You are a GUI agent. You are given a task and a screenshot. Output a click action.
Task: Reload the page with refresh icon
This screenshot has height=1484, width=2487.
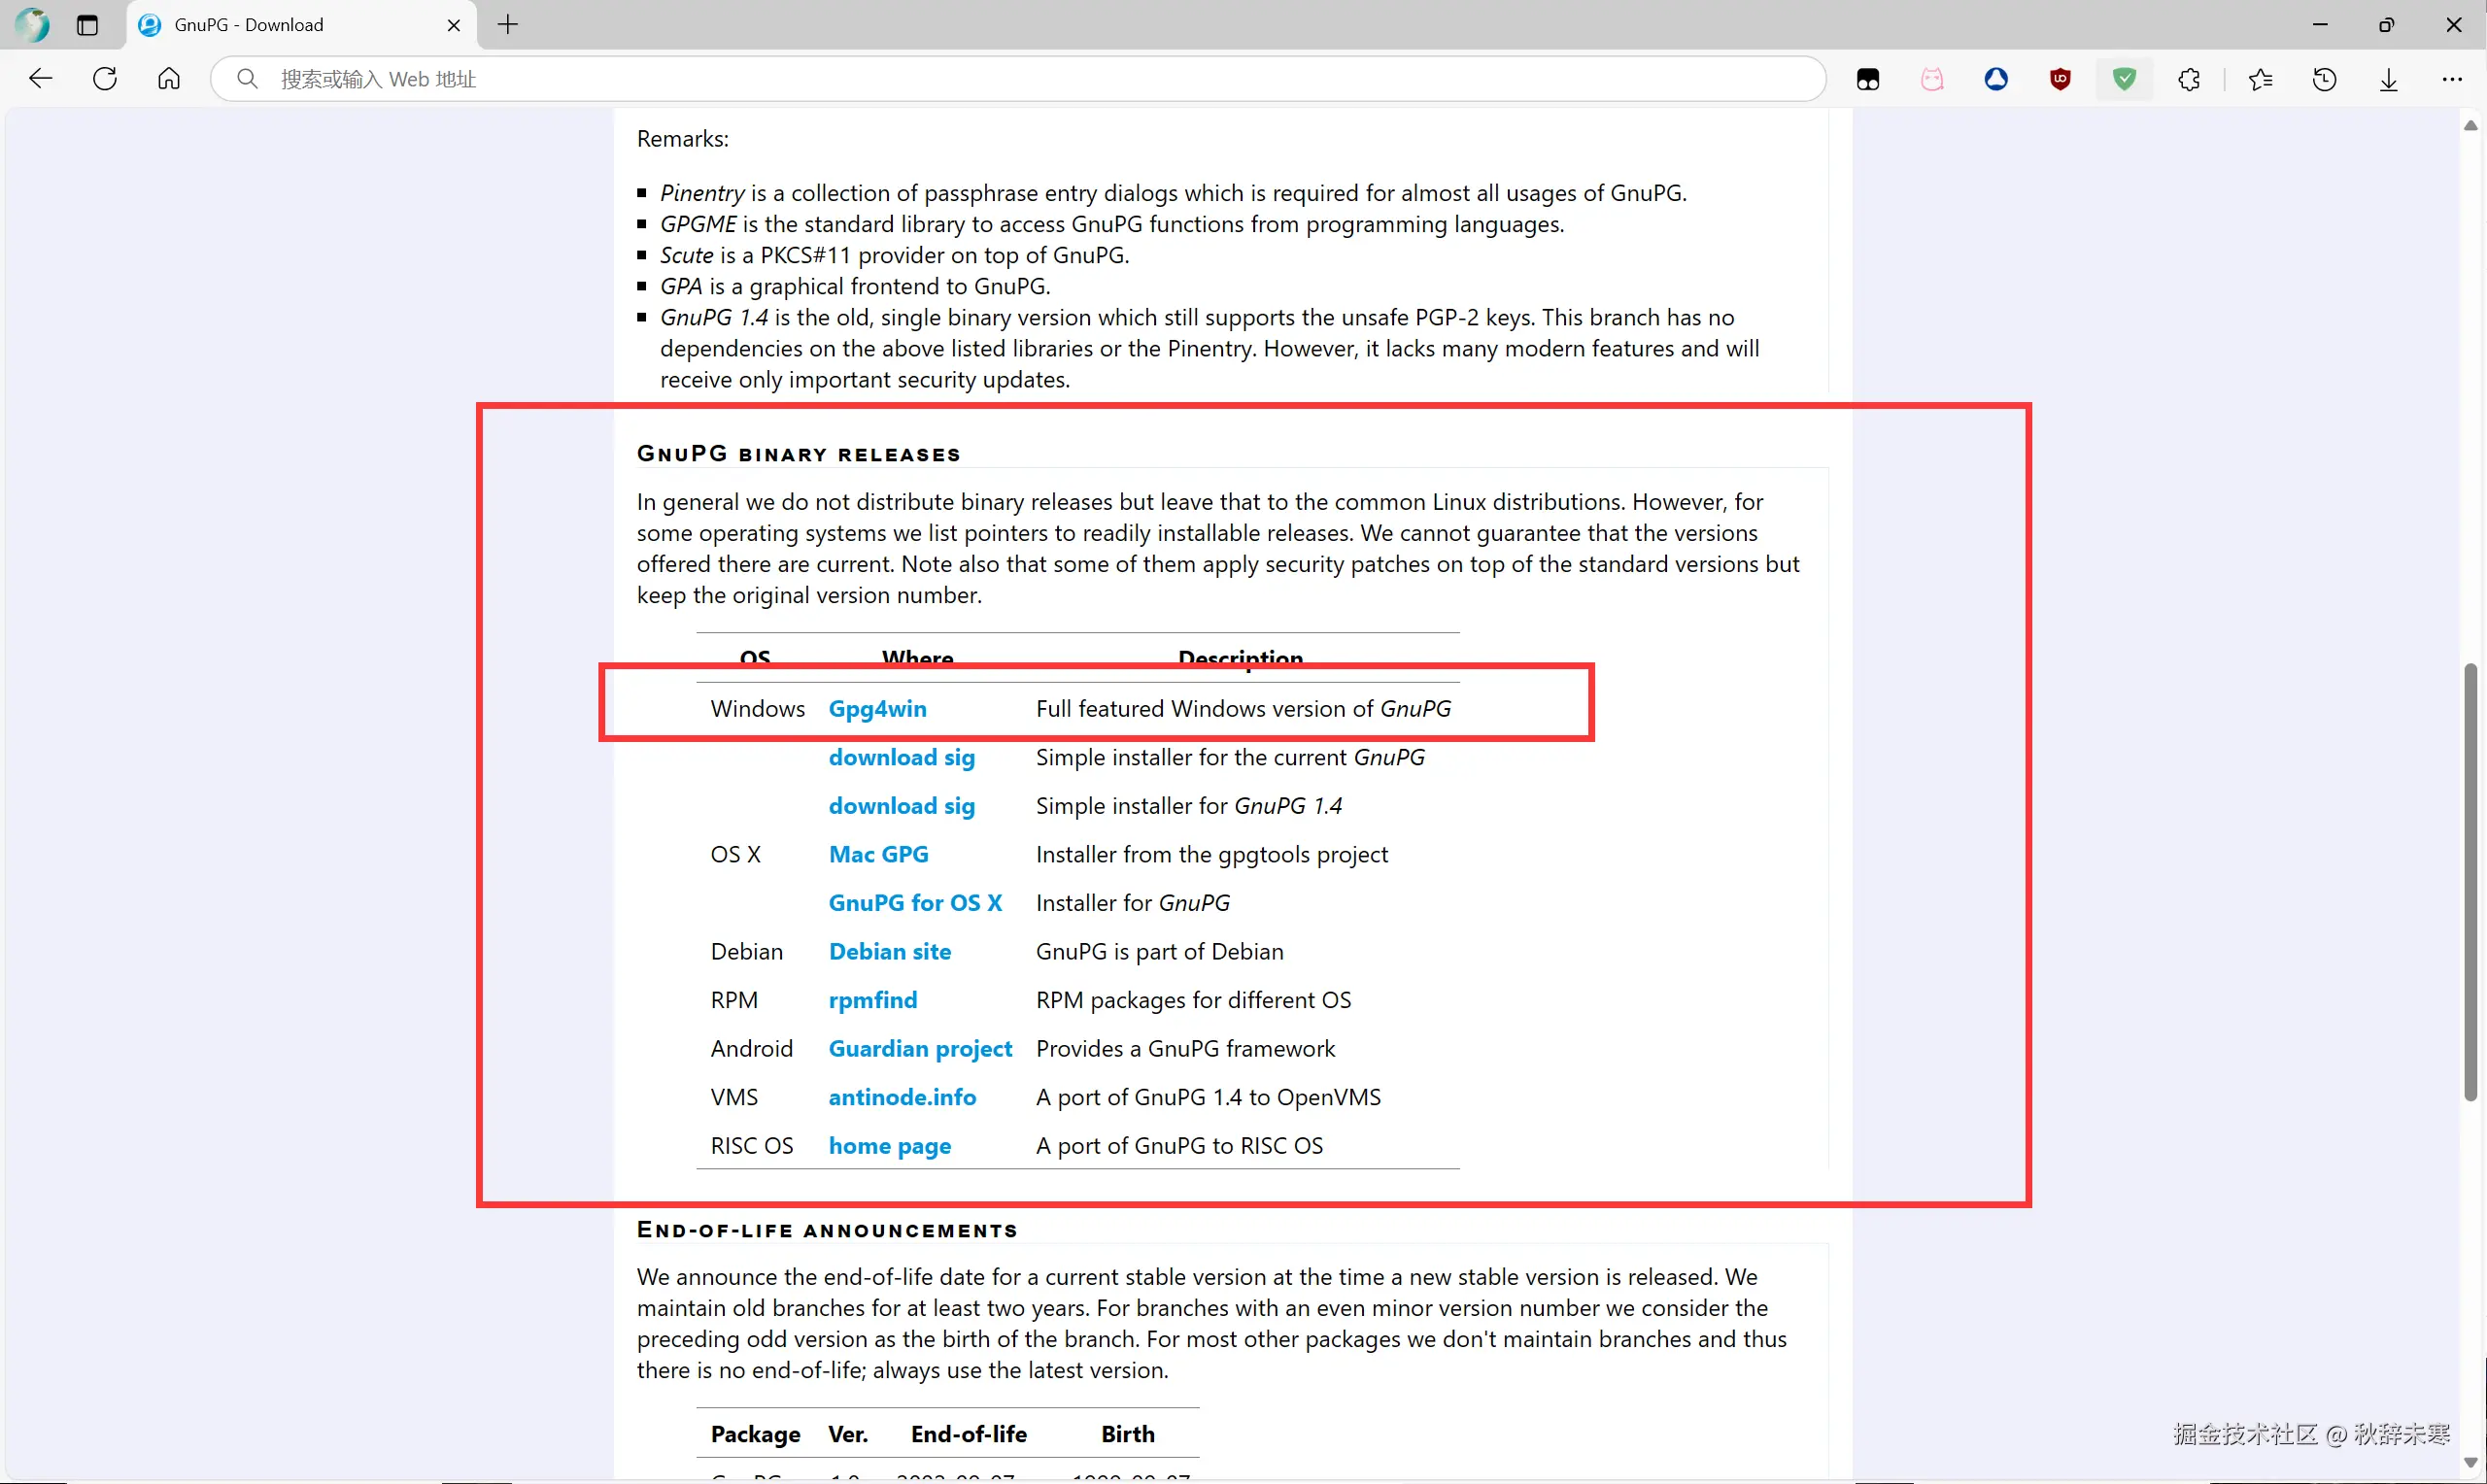point(105,79)
